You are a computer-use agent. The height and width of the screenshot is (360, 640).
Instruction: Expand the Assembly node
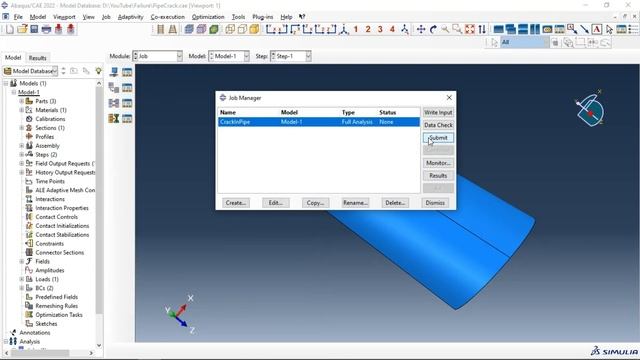pos(22,146)
